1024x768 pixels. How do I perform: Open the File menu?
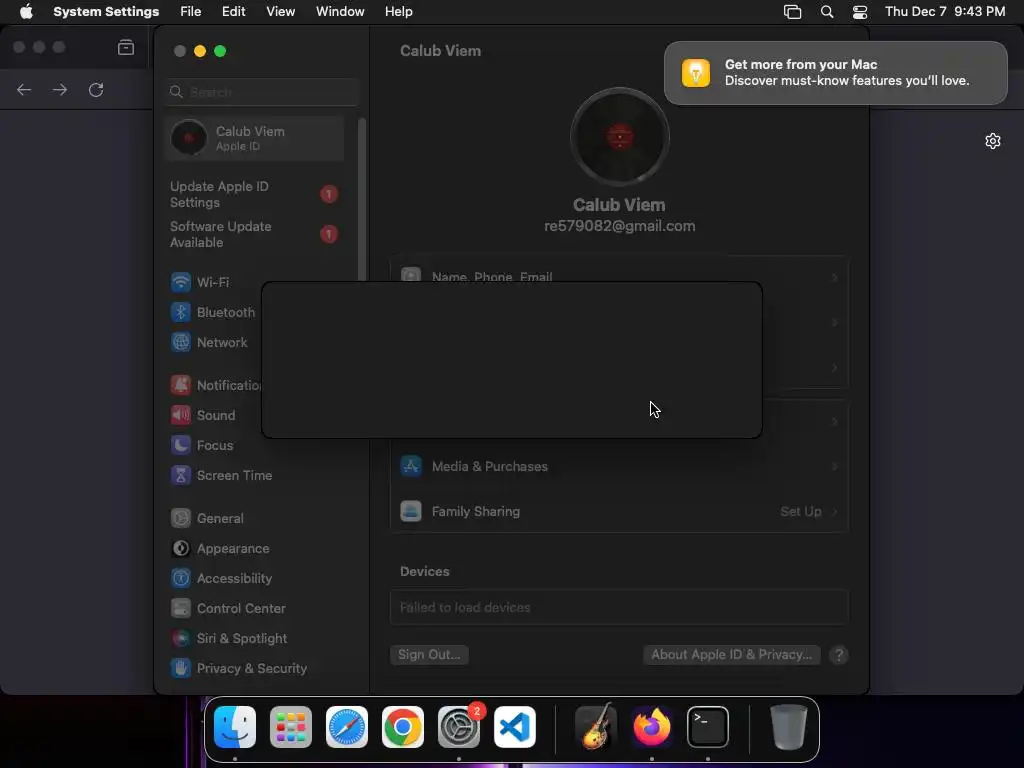pyautogui.click(x=191, y=12)
